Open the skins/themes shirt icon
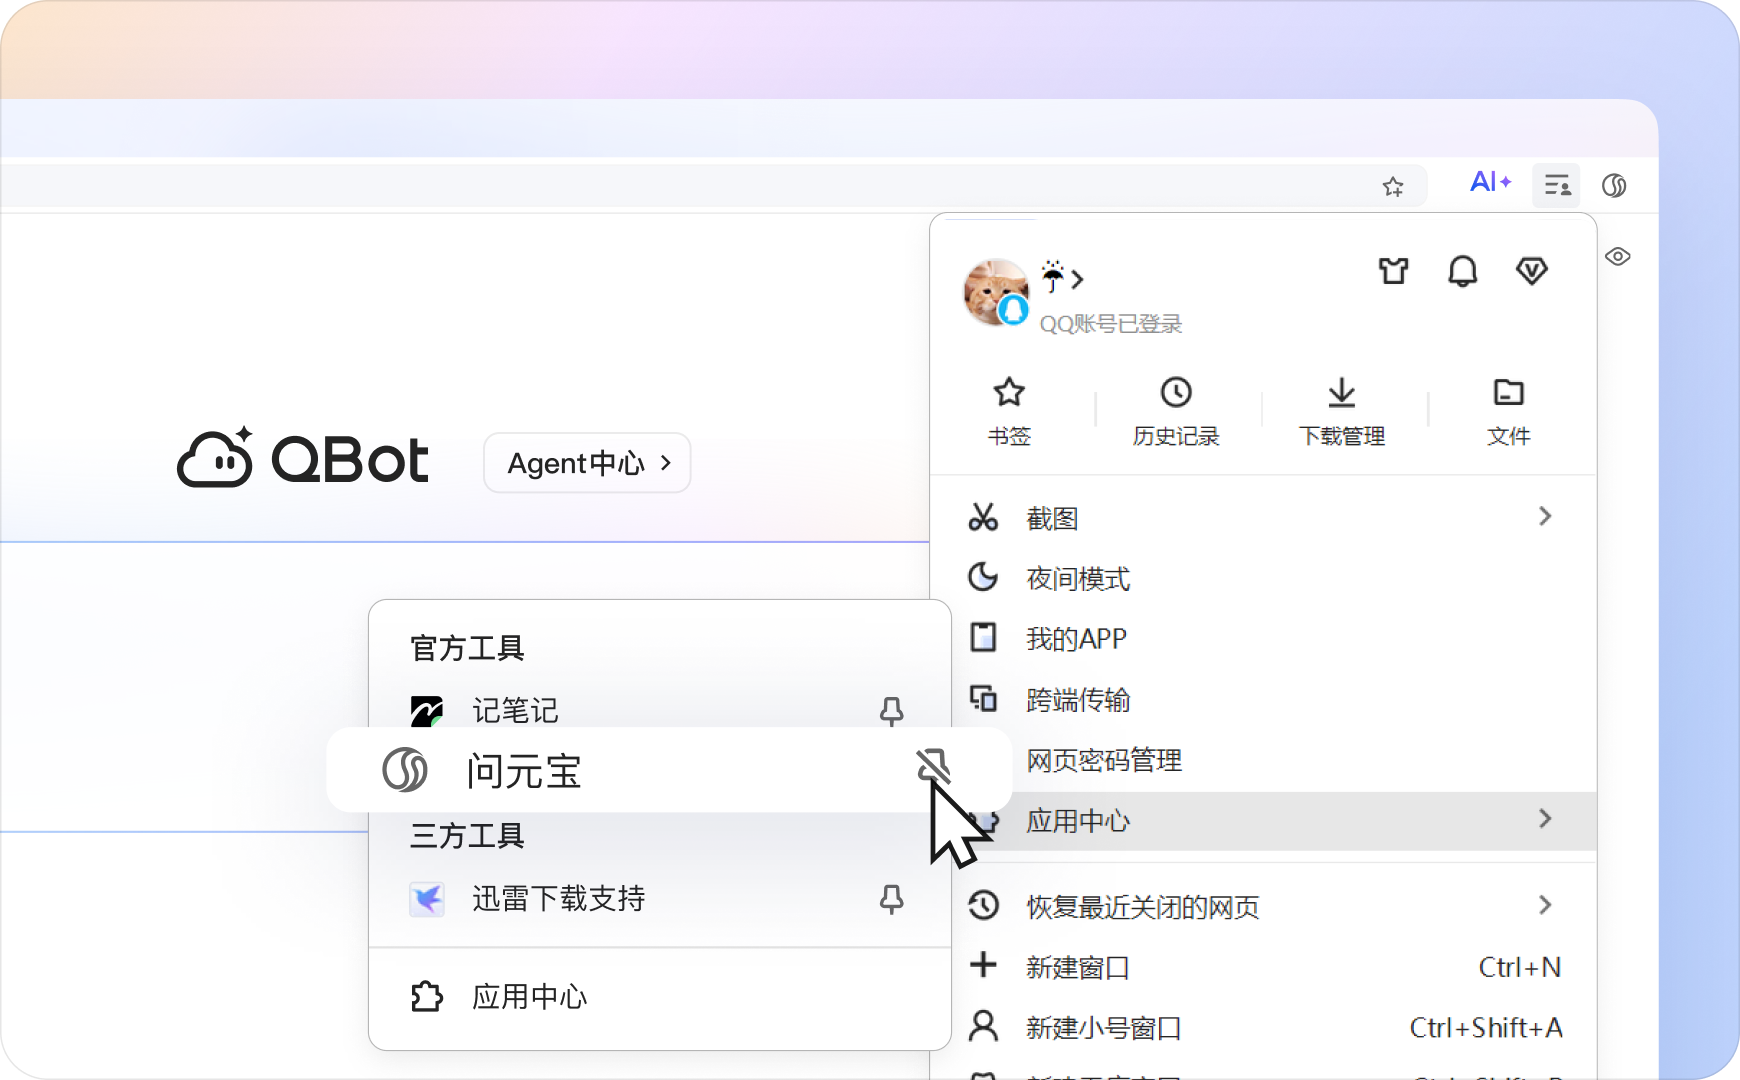Image resolution: width=1740 pixels, height=1080 pixels. coord(1393,271)
